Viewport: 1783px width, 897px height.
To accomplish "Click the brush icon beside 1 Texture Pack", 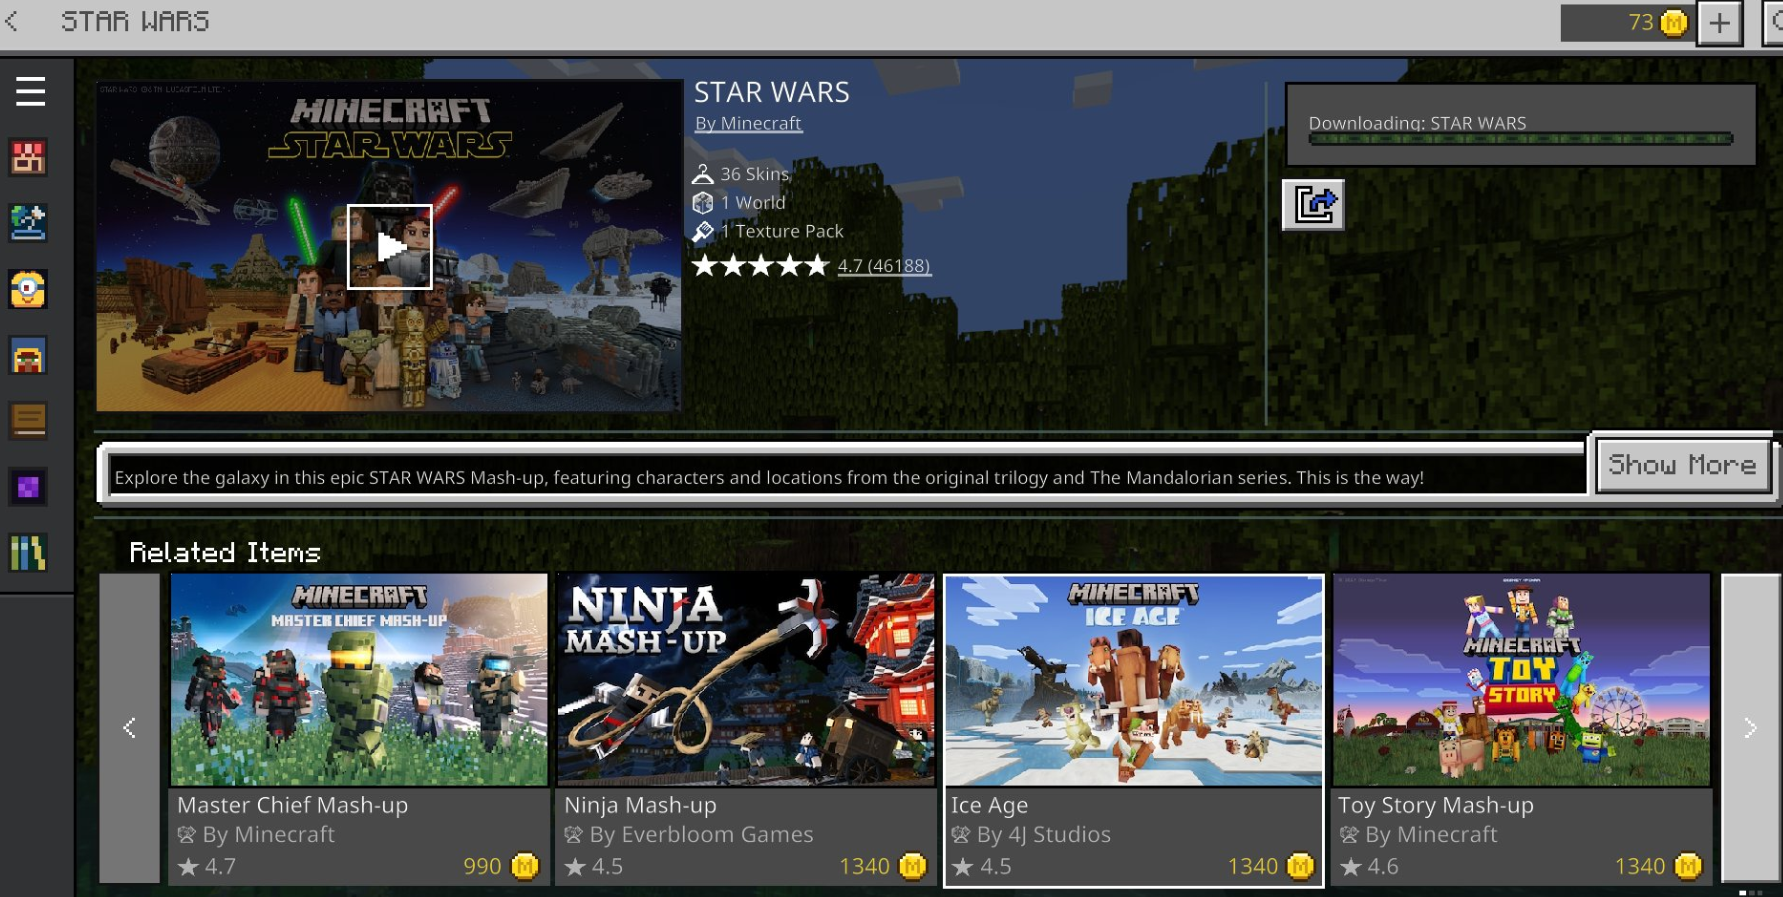I will pos(703,232).
